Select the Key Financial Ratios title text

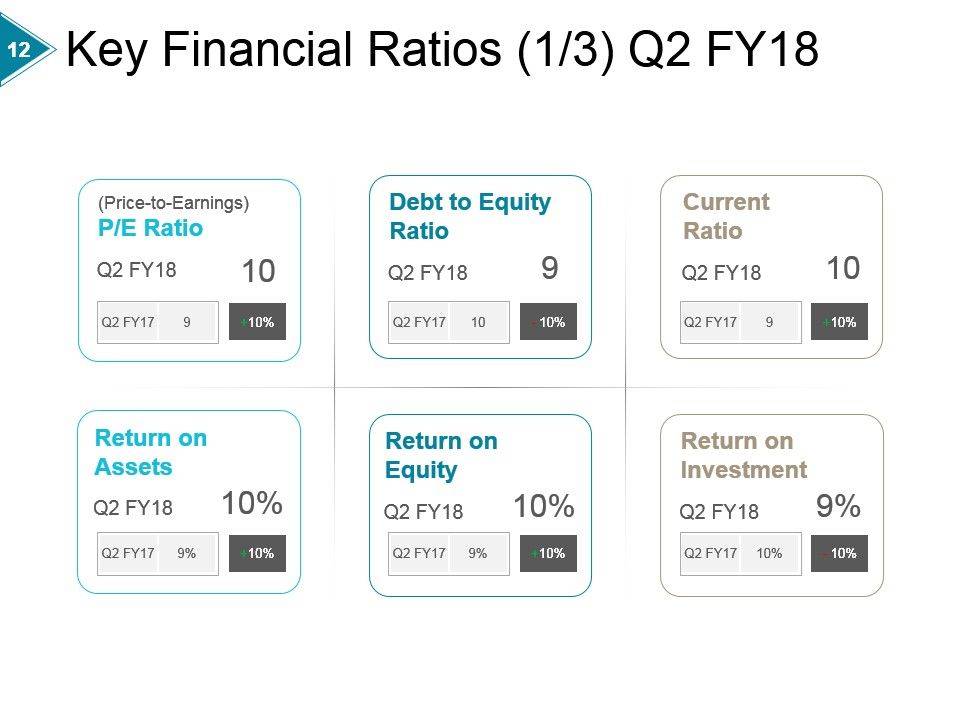pos(442,49)
